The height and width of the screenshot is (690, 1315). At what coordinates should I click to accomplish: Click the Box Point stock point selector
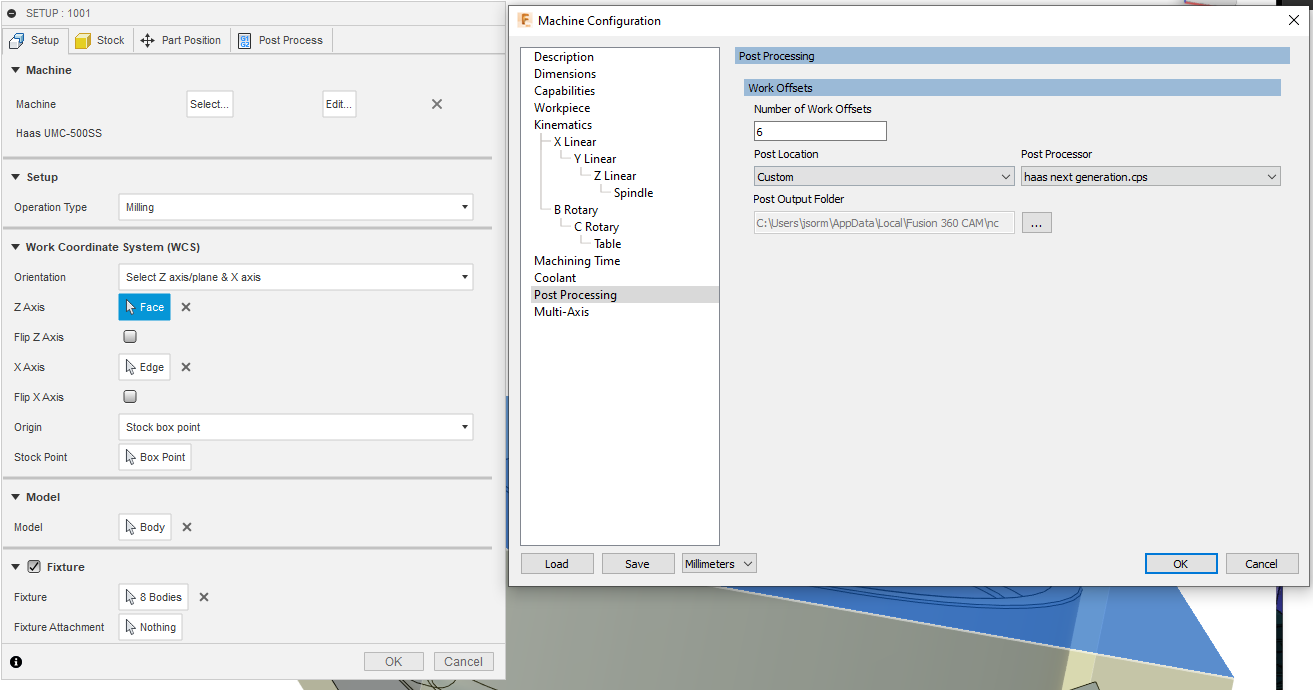(x=154, y=457)
